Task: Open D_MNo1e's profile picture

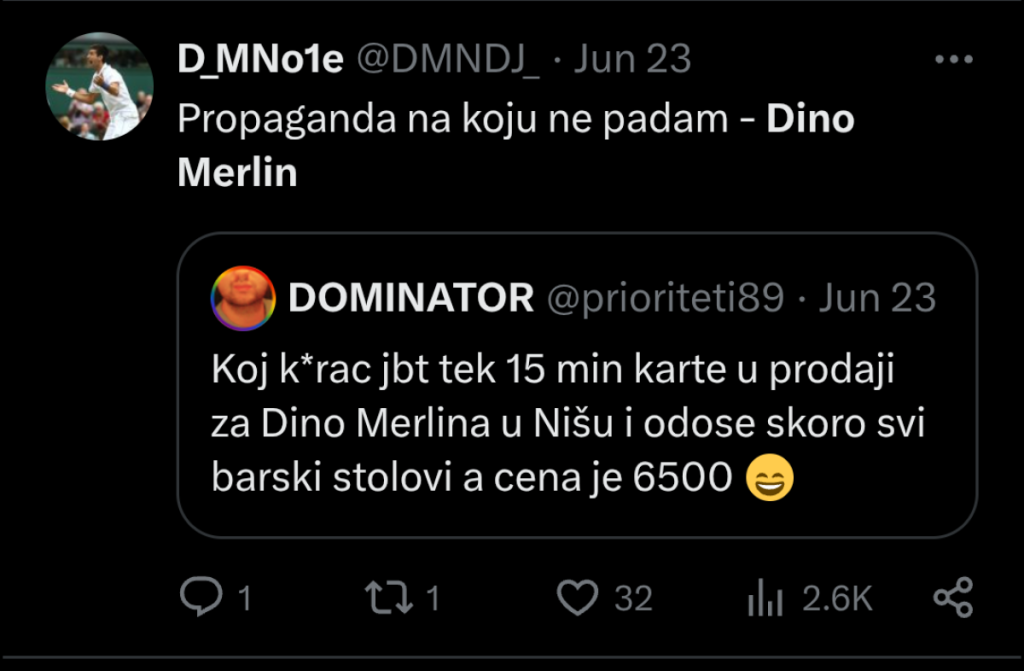Action: point(100,86)
